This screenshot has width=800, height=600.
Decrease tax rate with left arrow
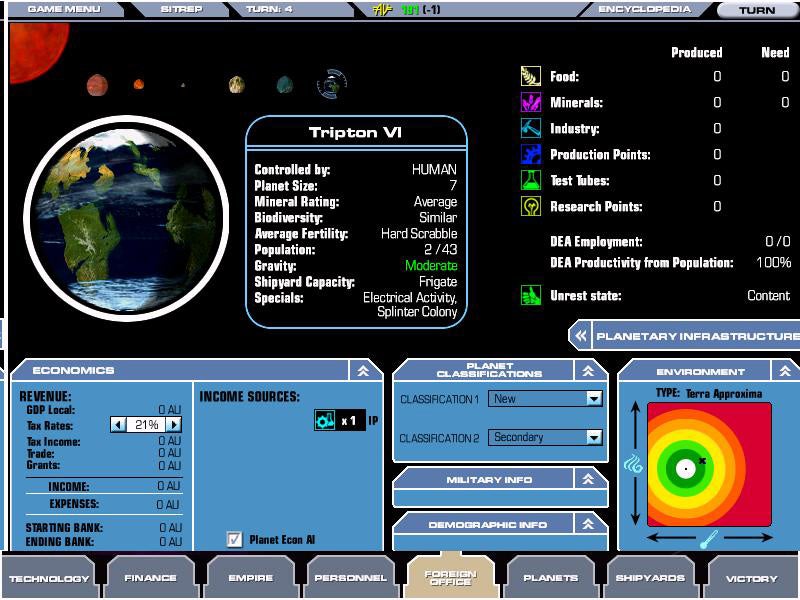click(x=118, y=425)
